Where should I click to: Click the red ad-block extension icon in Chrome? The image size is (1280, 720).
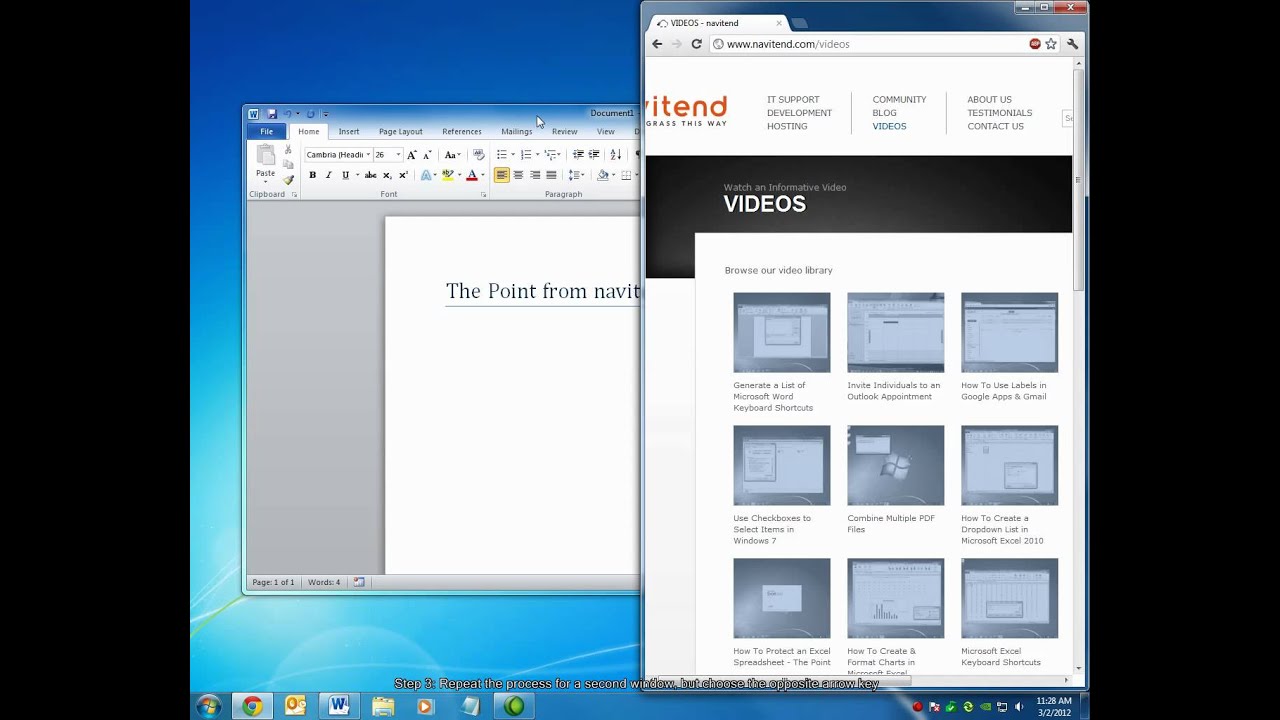[1035, 44]
